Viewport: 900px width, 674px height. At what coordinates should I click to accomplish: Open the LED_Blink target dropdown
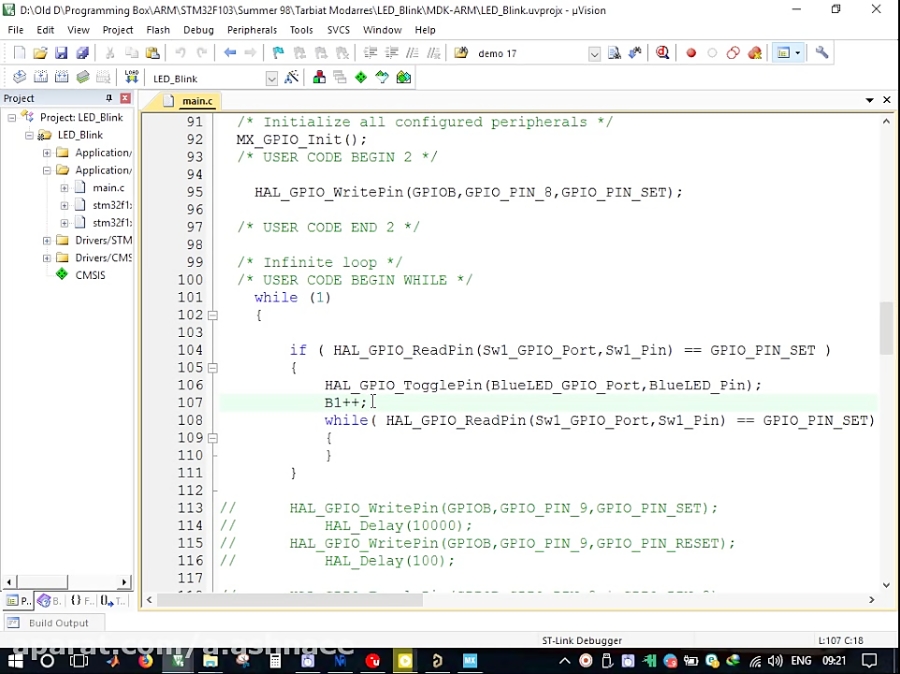271,78
